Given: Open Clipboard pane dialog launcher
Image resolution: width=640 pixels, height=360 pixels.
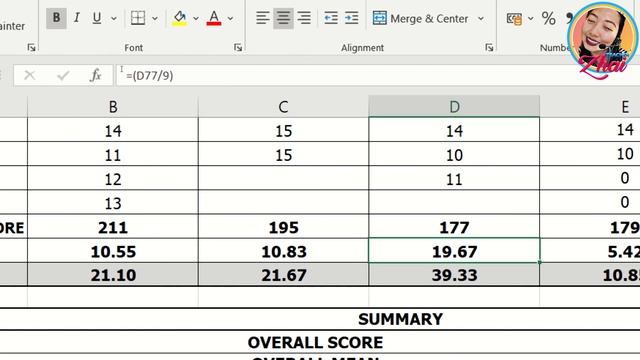Looking at the screenshot, I should [31, 48].
